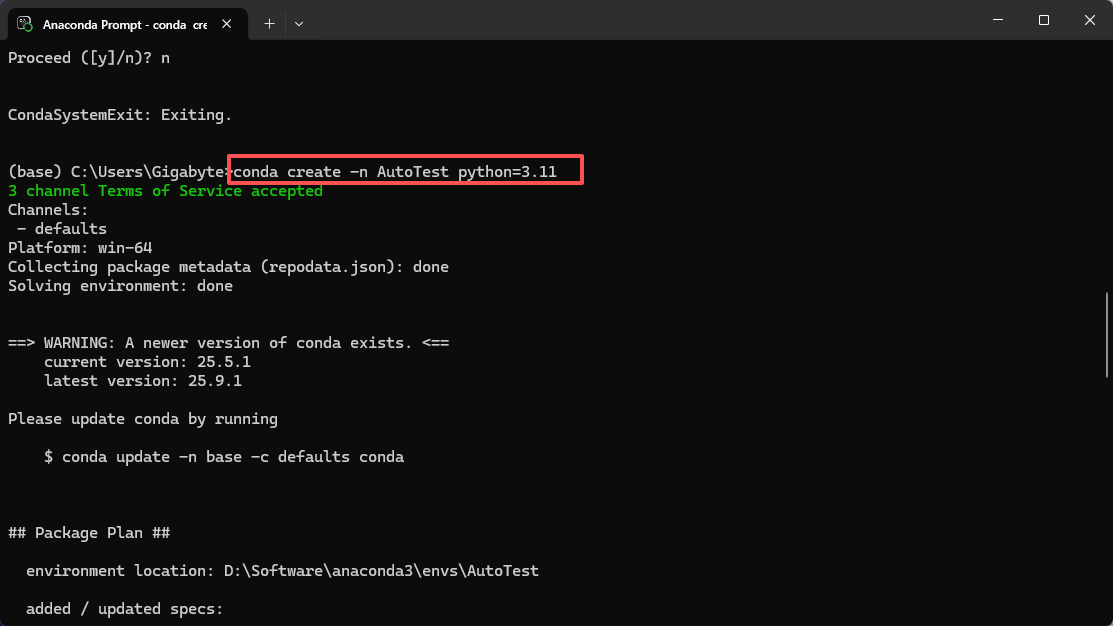Image resolution: width=1113 pixels, height=626 pixels.
Task: Click the '## Package Plan ##' heading
Action: (x=89, y=533)
